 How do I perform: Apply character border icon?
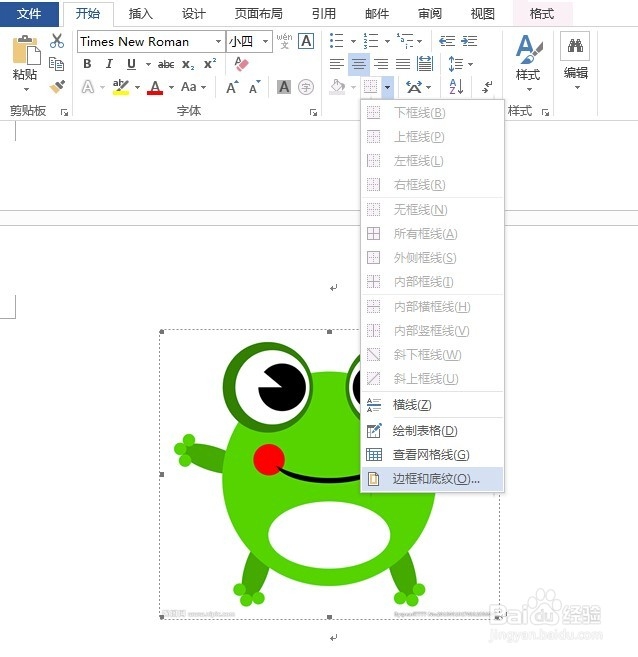click(306, 41)
